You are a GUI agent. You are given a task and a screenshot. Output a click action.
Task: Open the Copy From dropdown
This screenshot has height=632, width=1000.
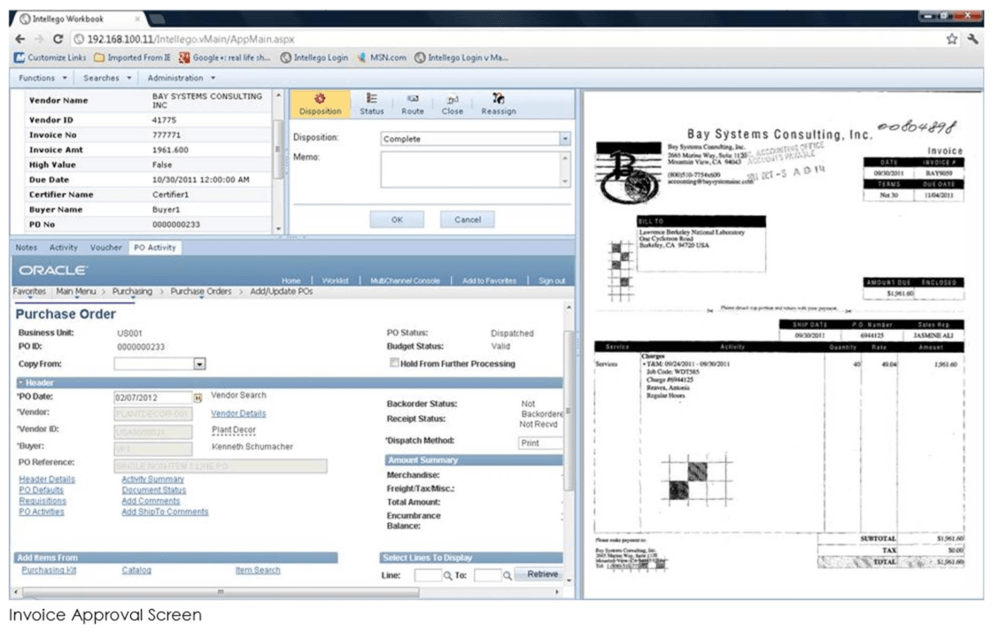pos(200,364)
